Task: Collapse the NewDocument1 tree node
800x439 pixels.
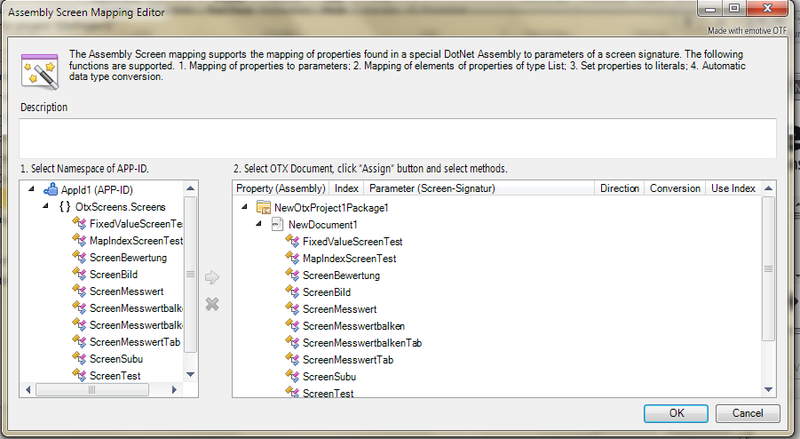Action: 261,225
